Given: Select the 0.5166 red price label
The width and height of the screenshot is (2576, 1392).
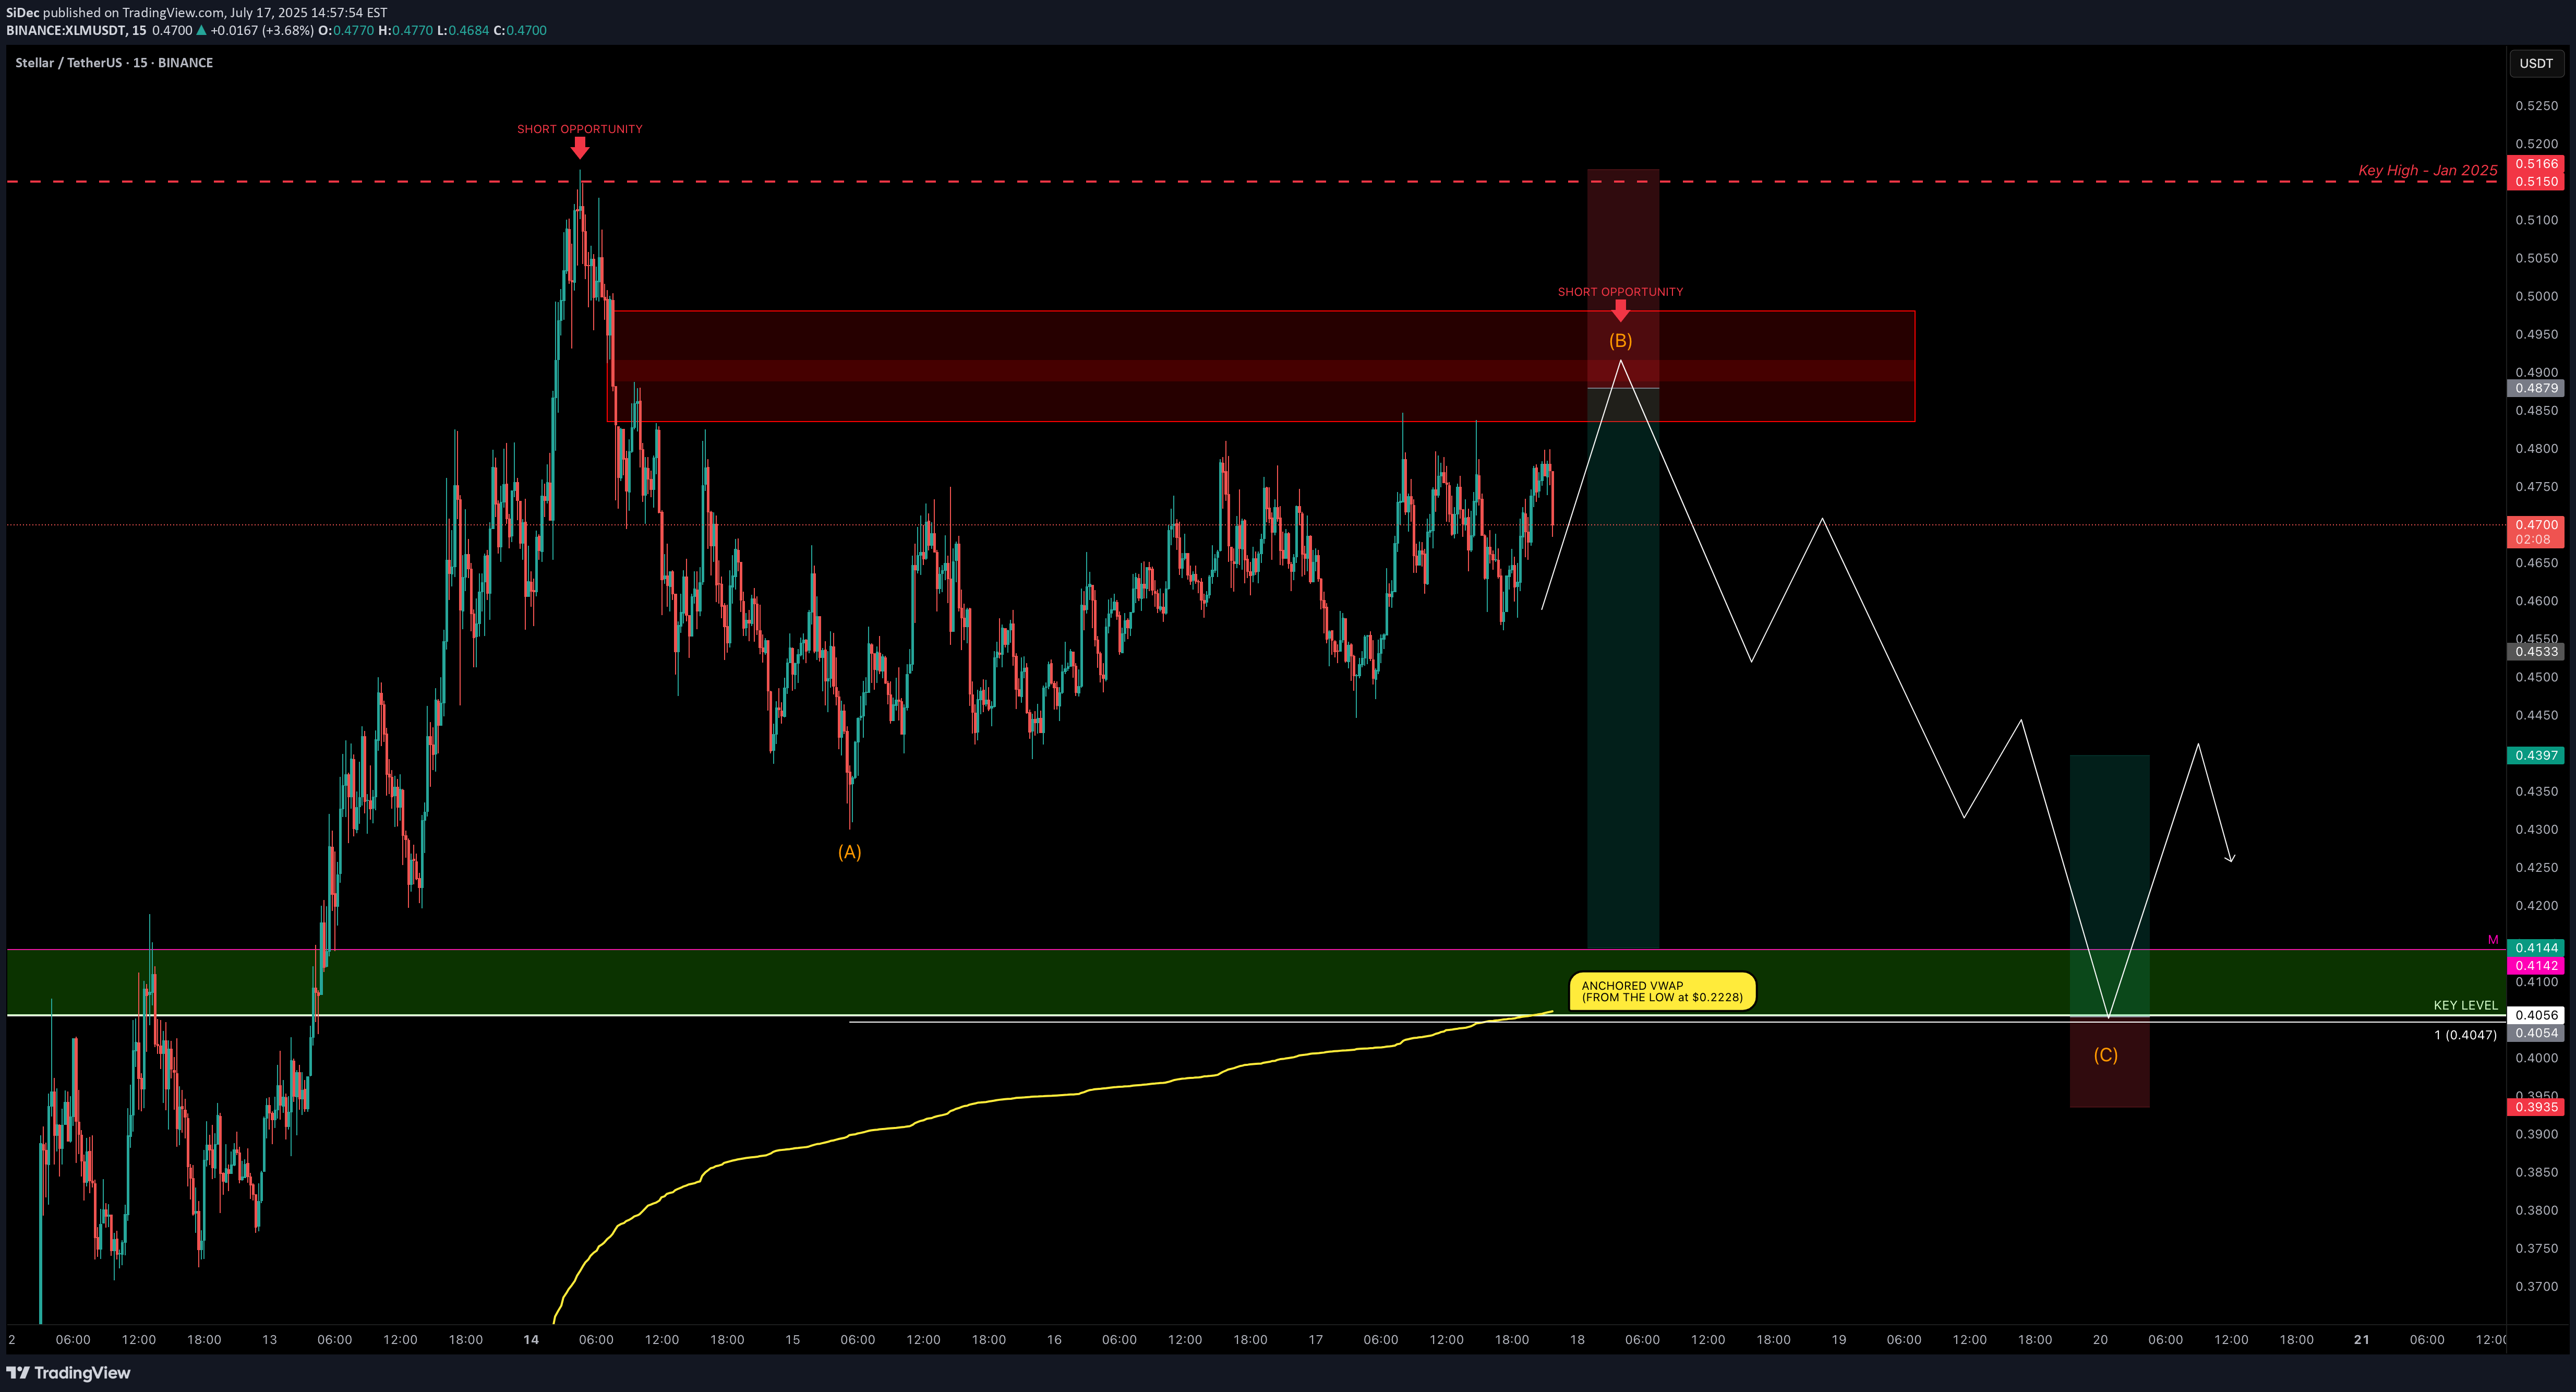Looking at the screenshot, I should [2535, 164].
